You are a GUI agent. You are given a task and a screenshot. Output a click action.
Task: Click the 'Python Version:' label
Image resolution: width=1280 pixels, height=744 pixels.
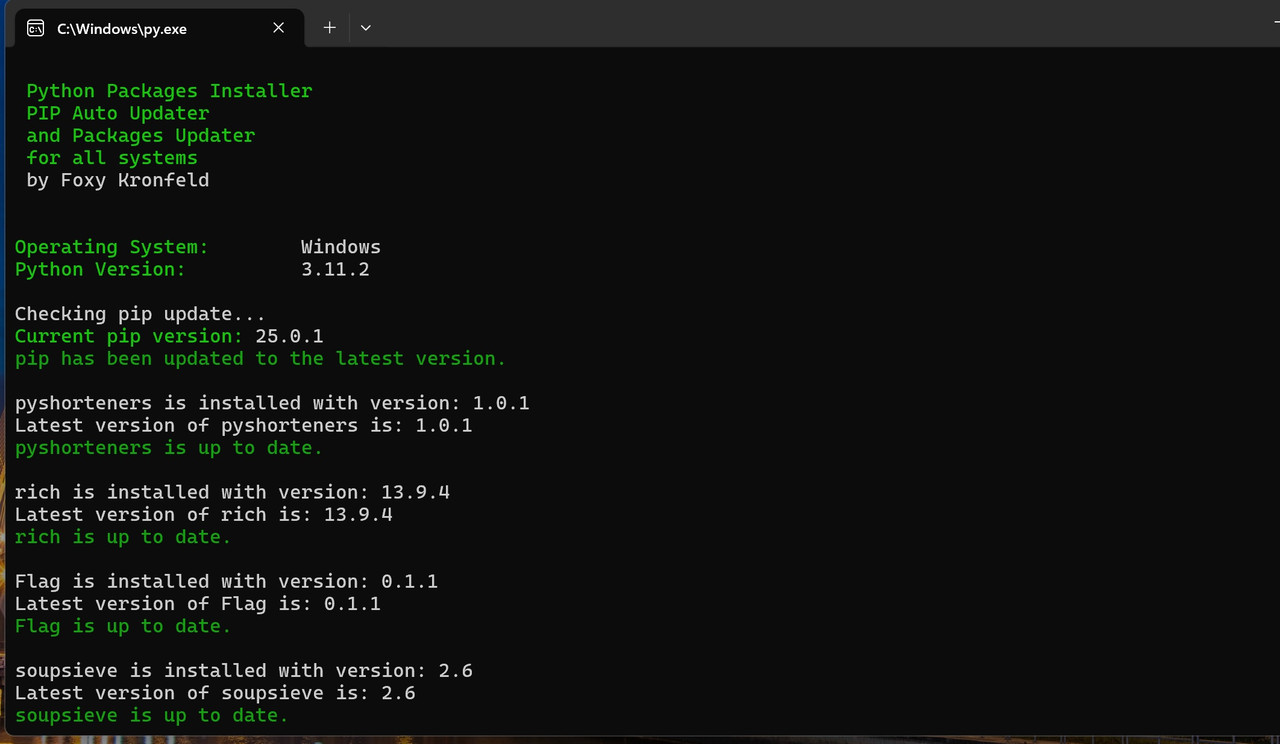point(100,269)
